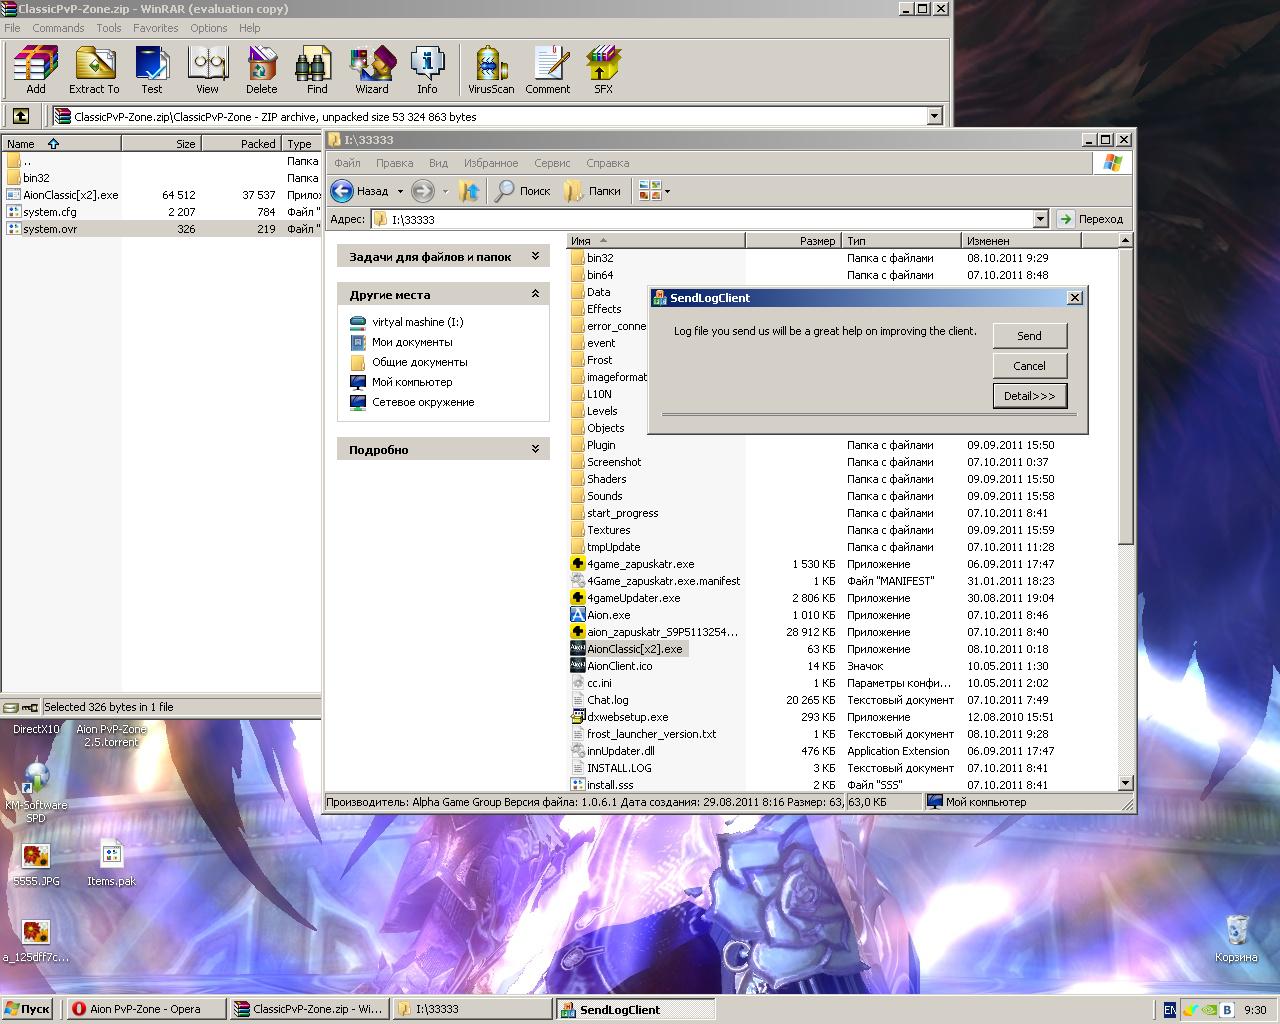Click the WinRAR Find icon
Image resolution: width=1280 pixels, height=1024 pixels.
(x=316, y=70)
